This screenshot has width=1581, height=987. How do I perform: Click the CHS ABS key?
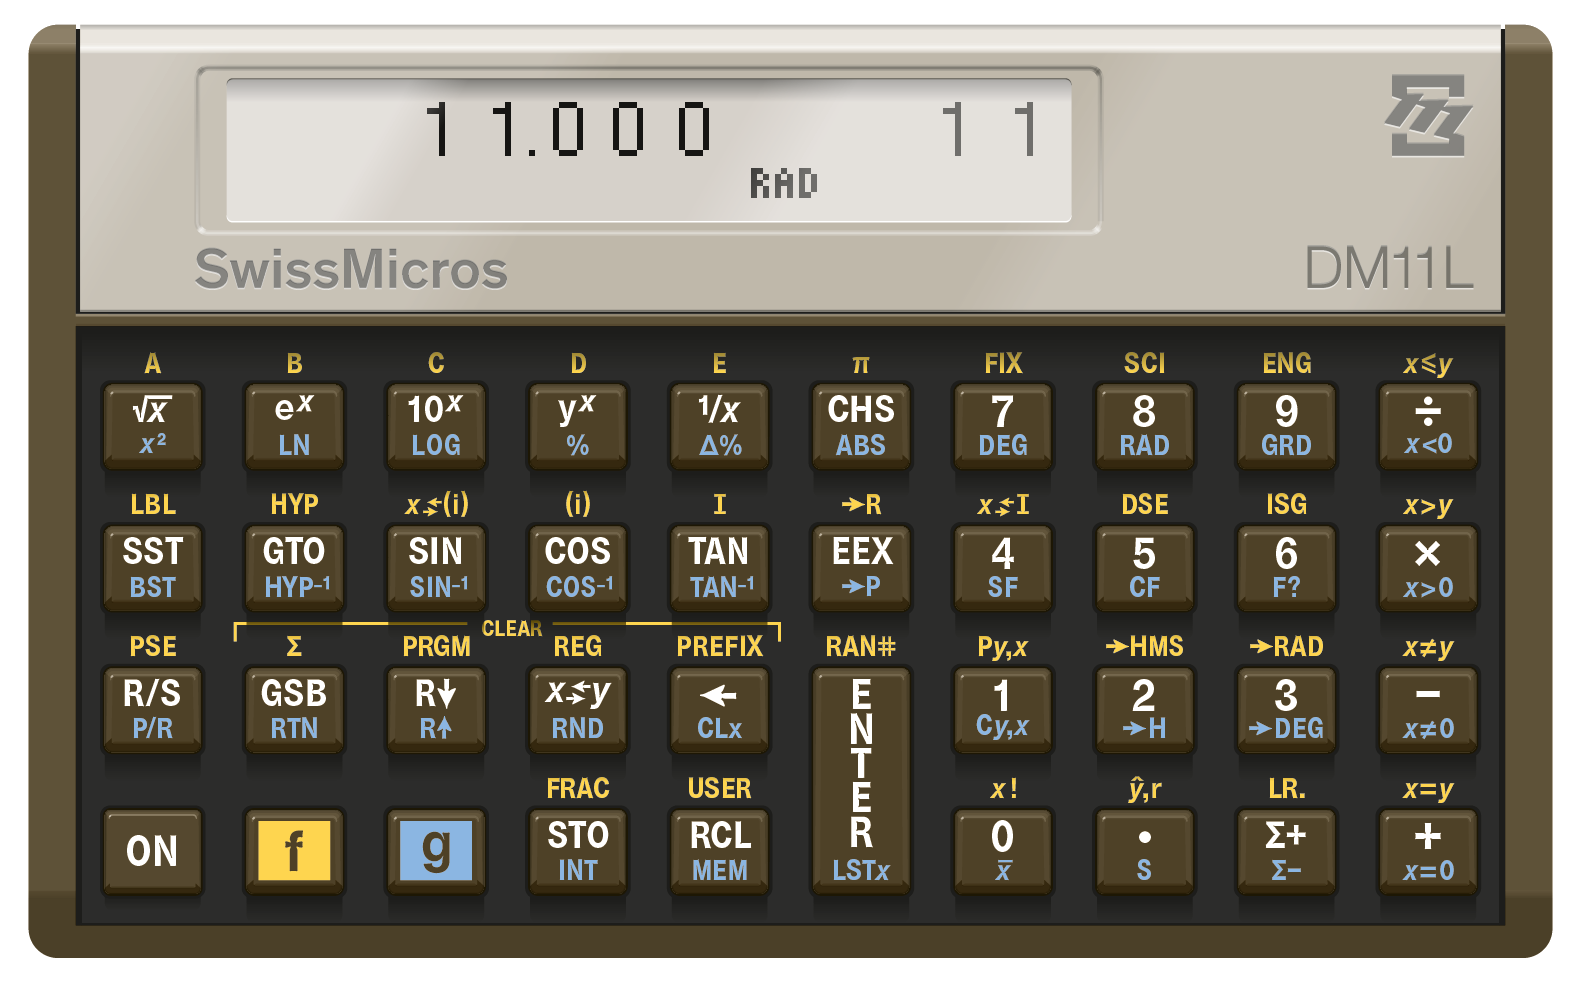861,426
